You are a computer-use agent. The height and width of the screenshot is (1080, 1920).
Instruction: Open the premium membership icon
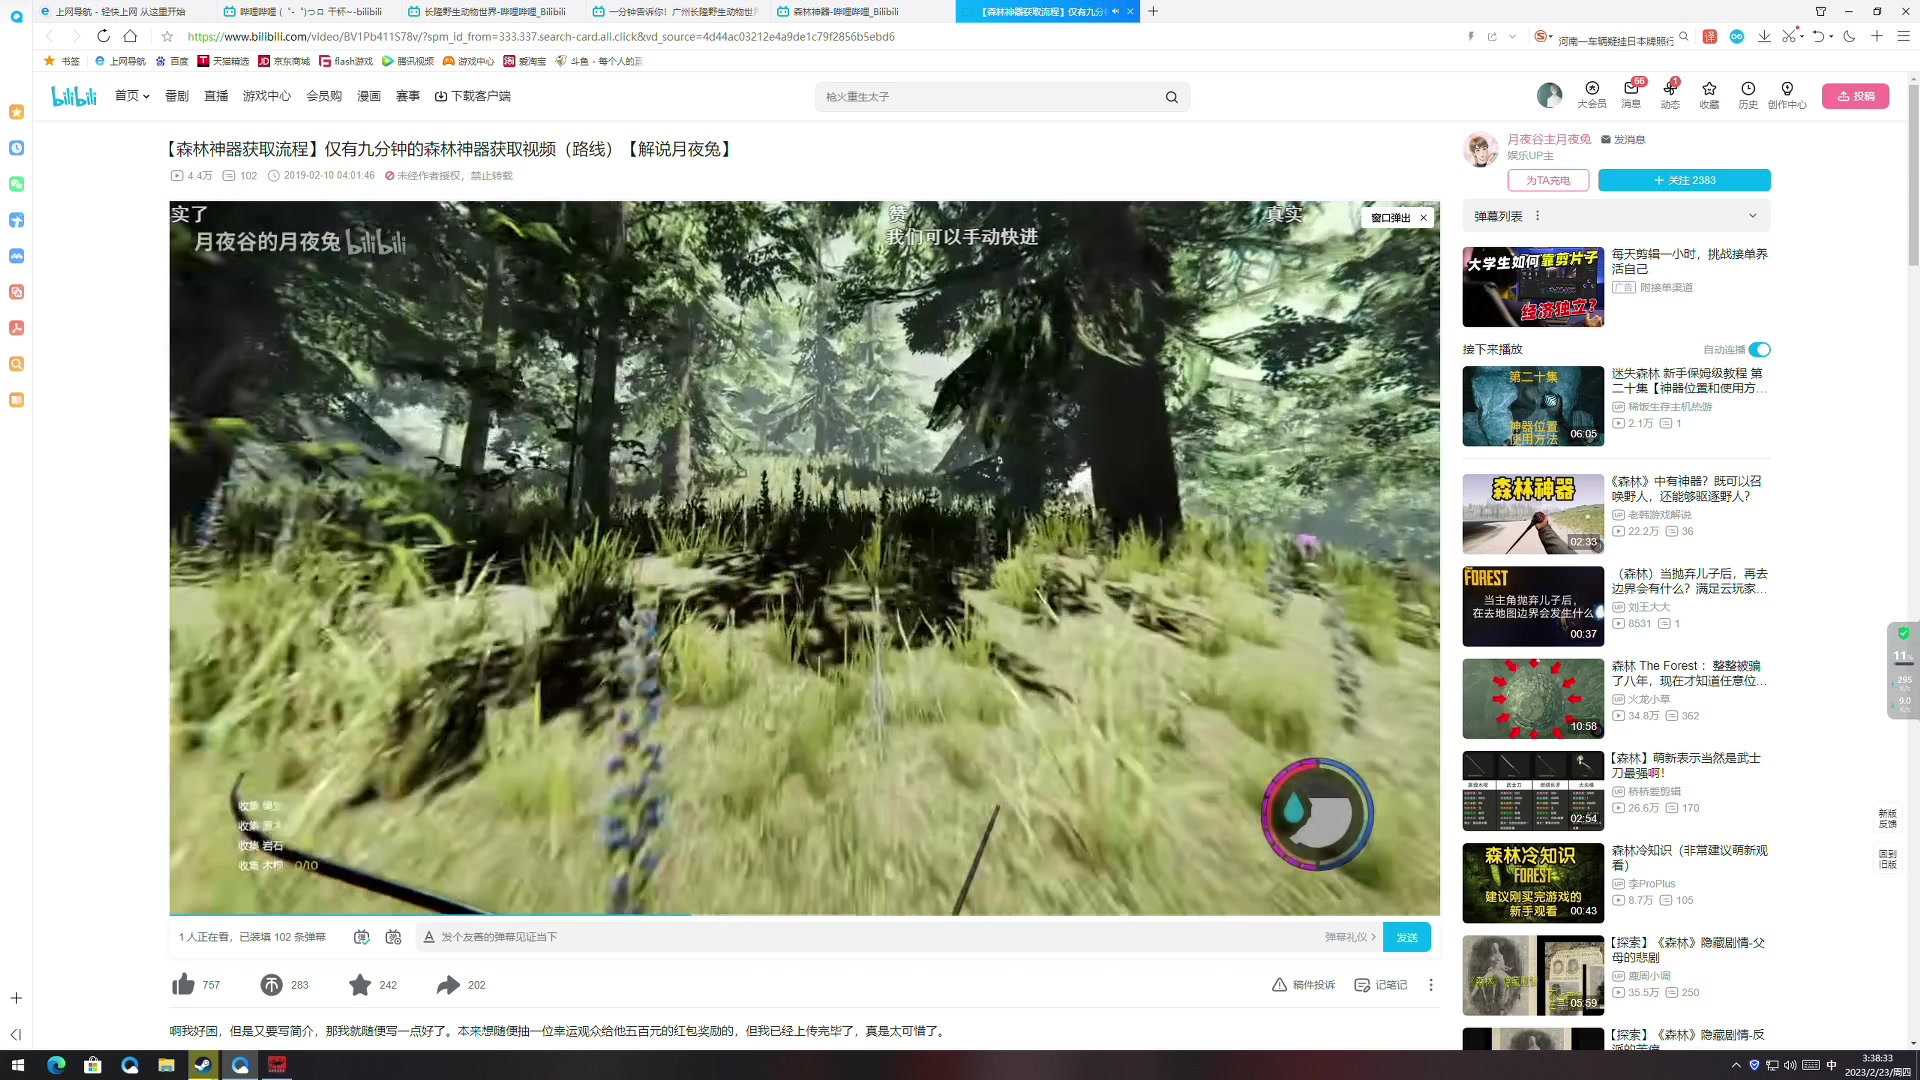tap(1592, 94)
